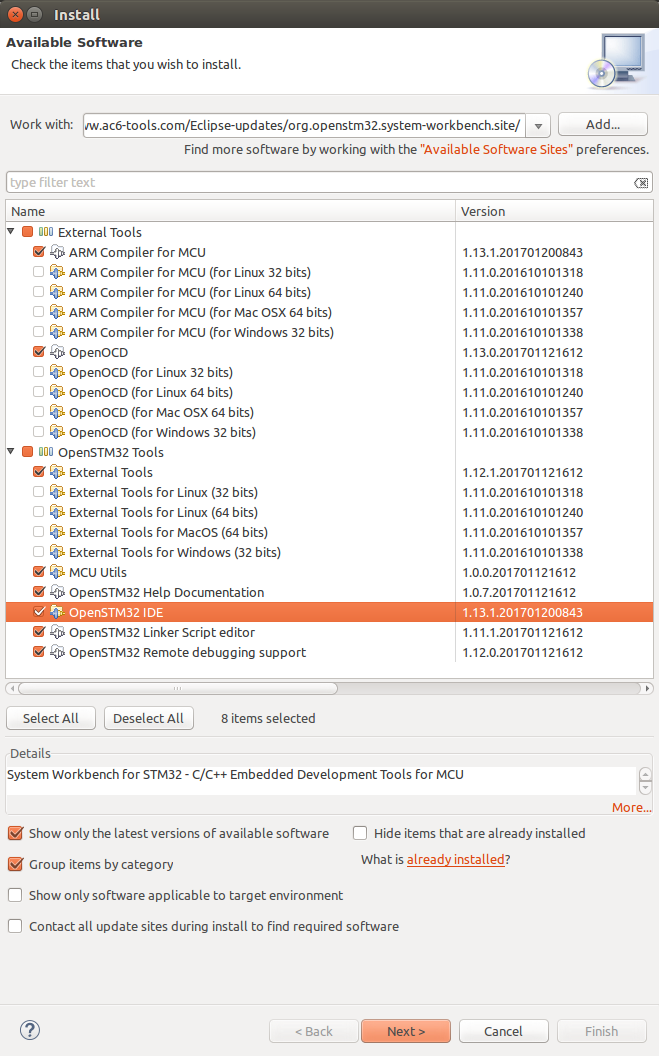
Task: Click the OpenSTM32 Linker Script editor icon
Action: 57,632
